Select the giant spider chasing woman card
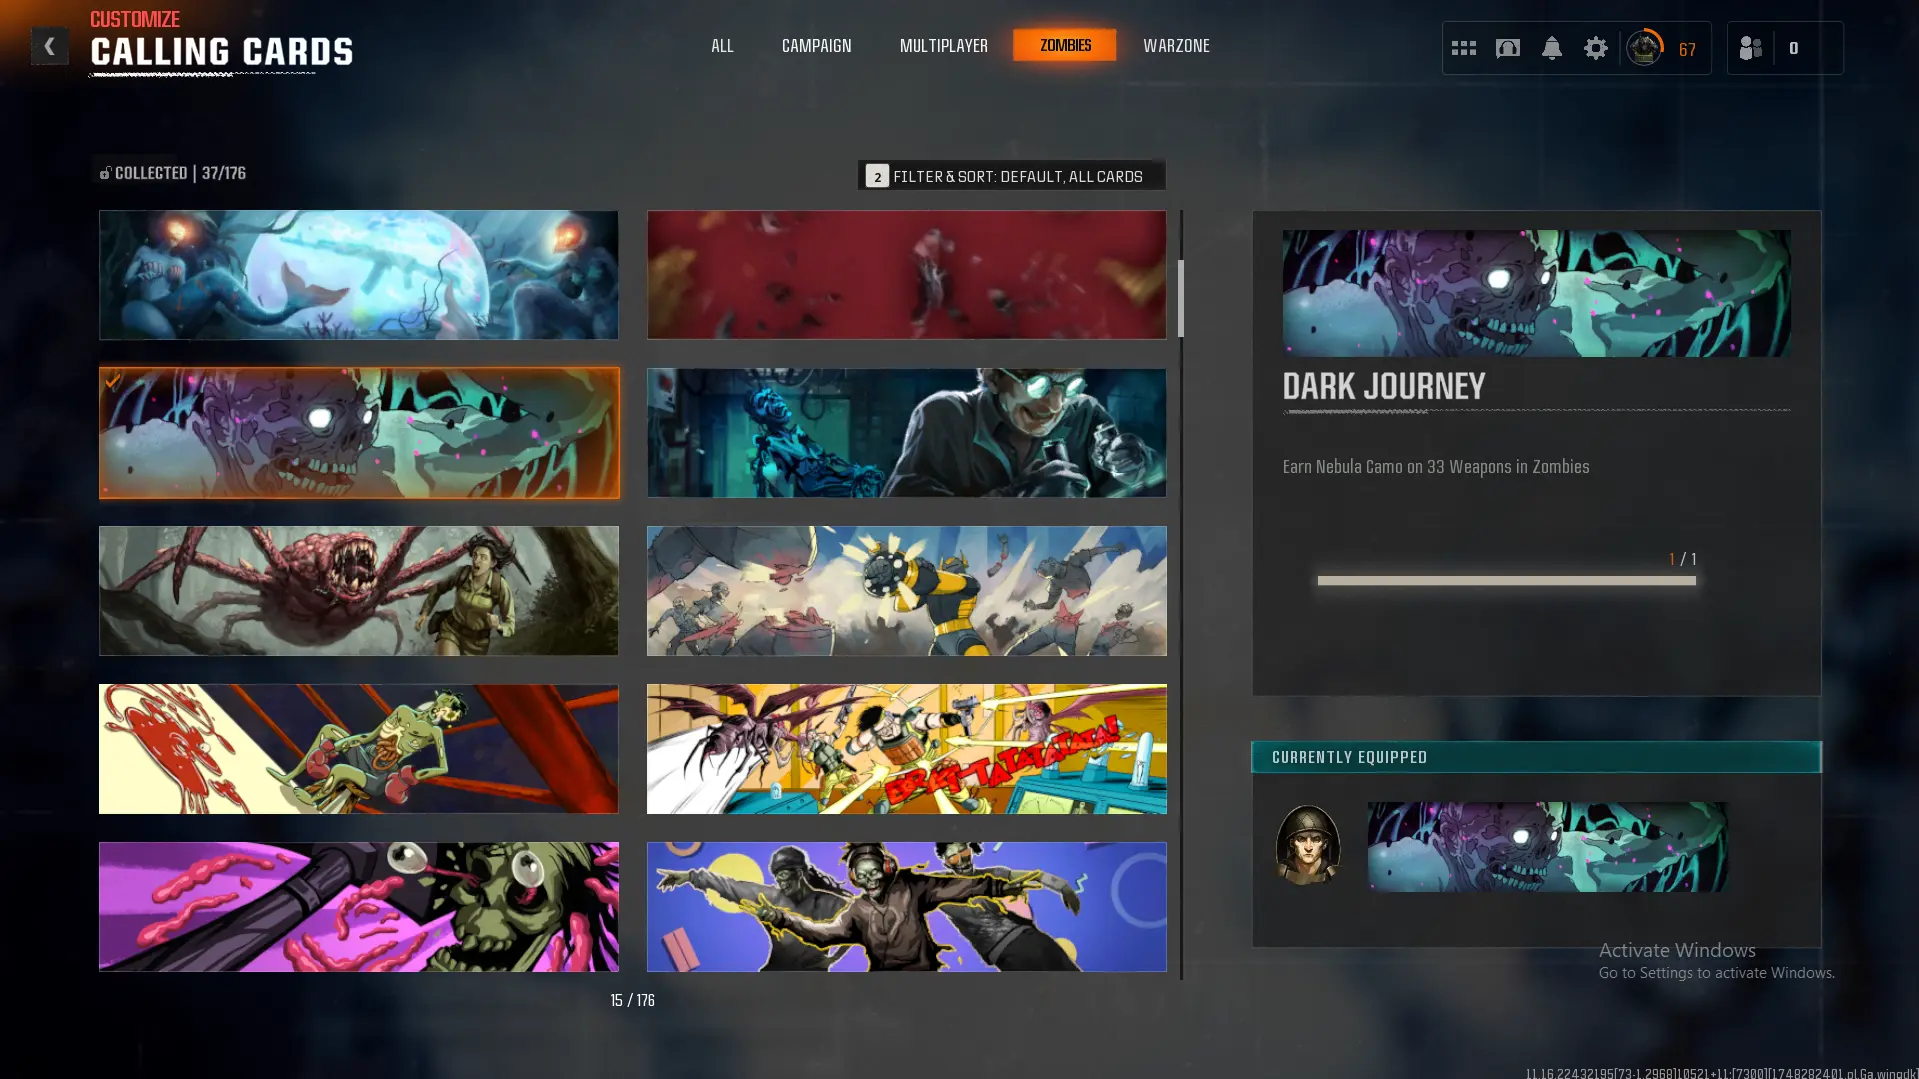The image size is (1919, 1079). pos(358,591)
